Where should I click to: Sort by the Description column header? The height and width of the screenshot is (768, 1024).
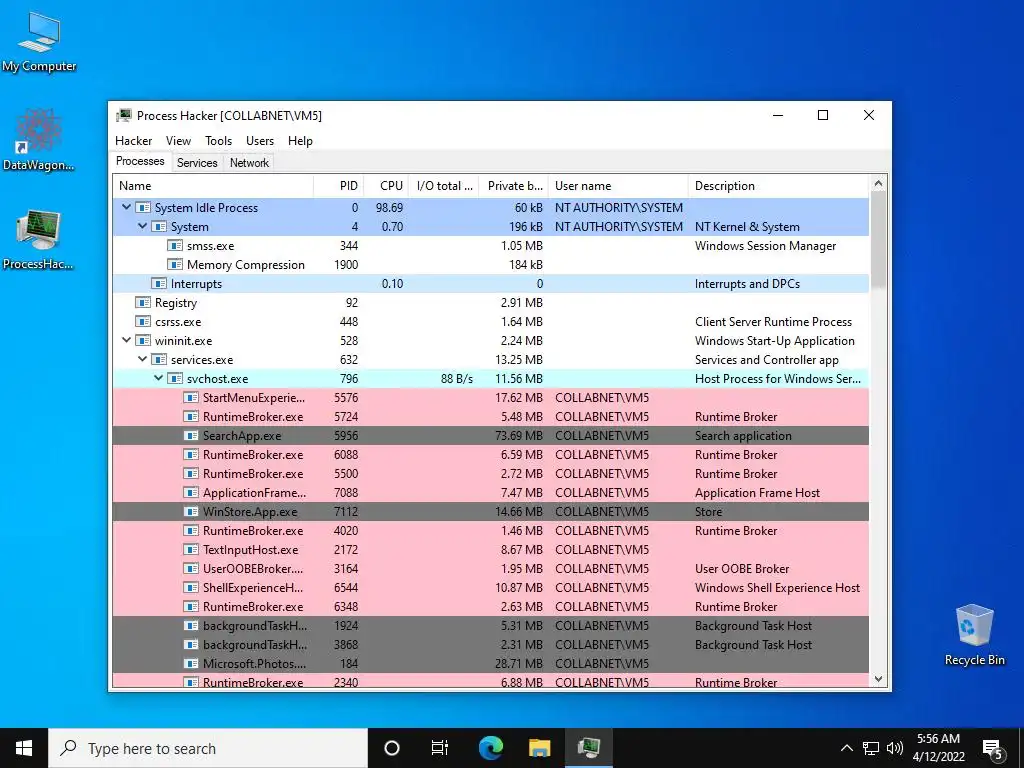click(x=778, y=186)
